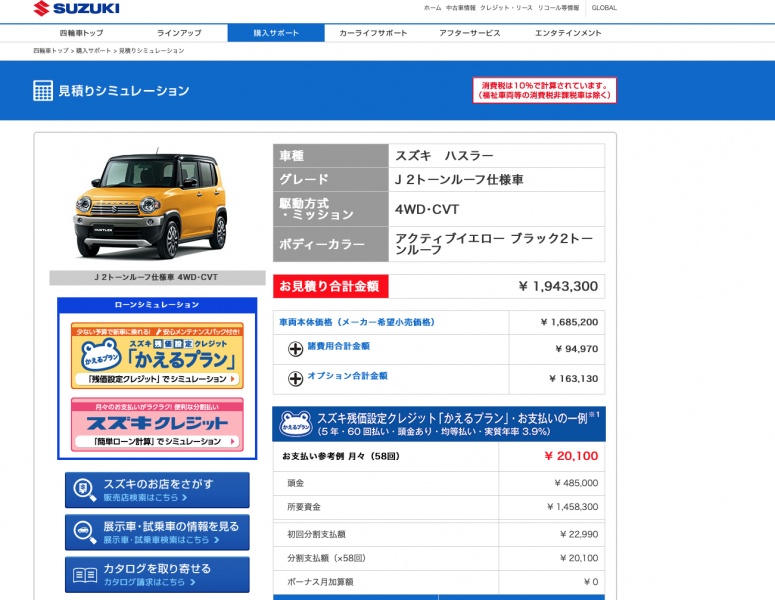Open the リコール等情報 link
The width and height of the screenshot is (775, 600).
point(559,8)
